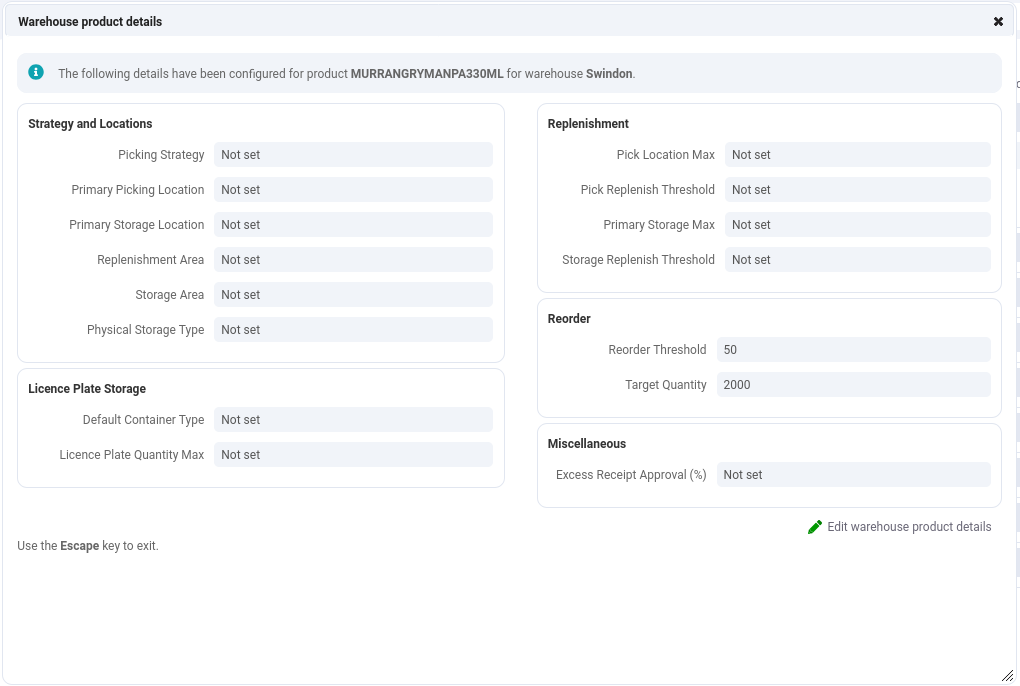Click the Replenishment Area value field
This screenshot has height=686, width=1020.
[353, 260]
